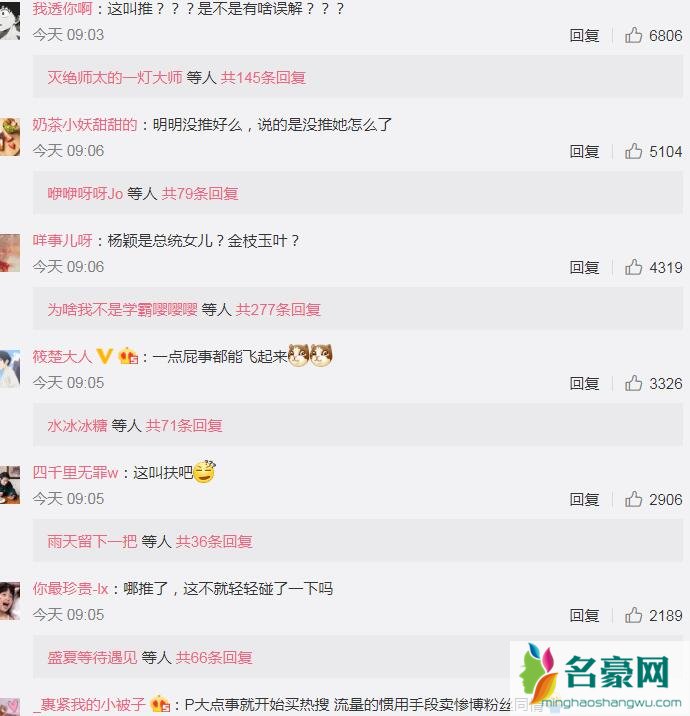Image resolution: width=690 pixels, height=716 pixels.
Task: Thumbs-up 四千里无罪w's comment
Action: [x=633, y=499]
